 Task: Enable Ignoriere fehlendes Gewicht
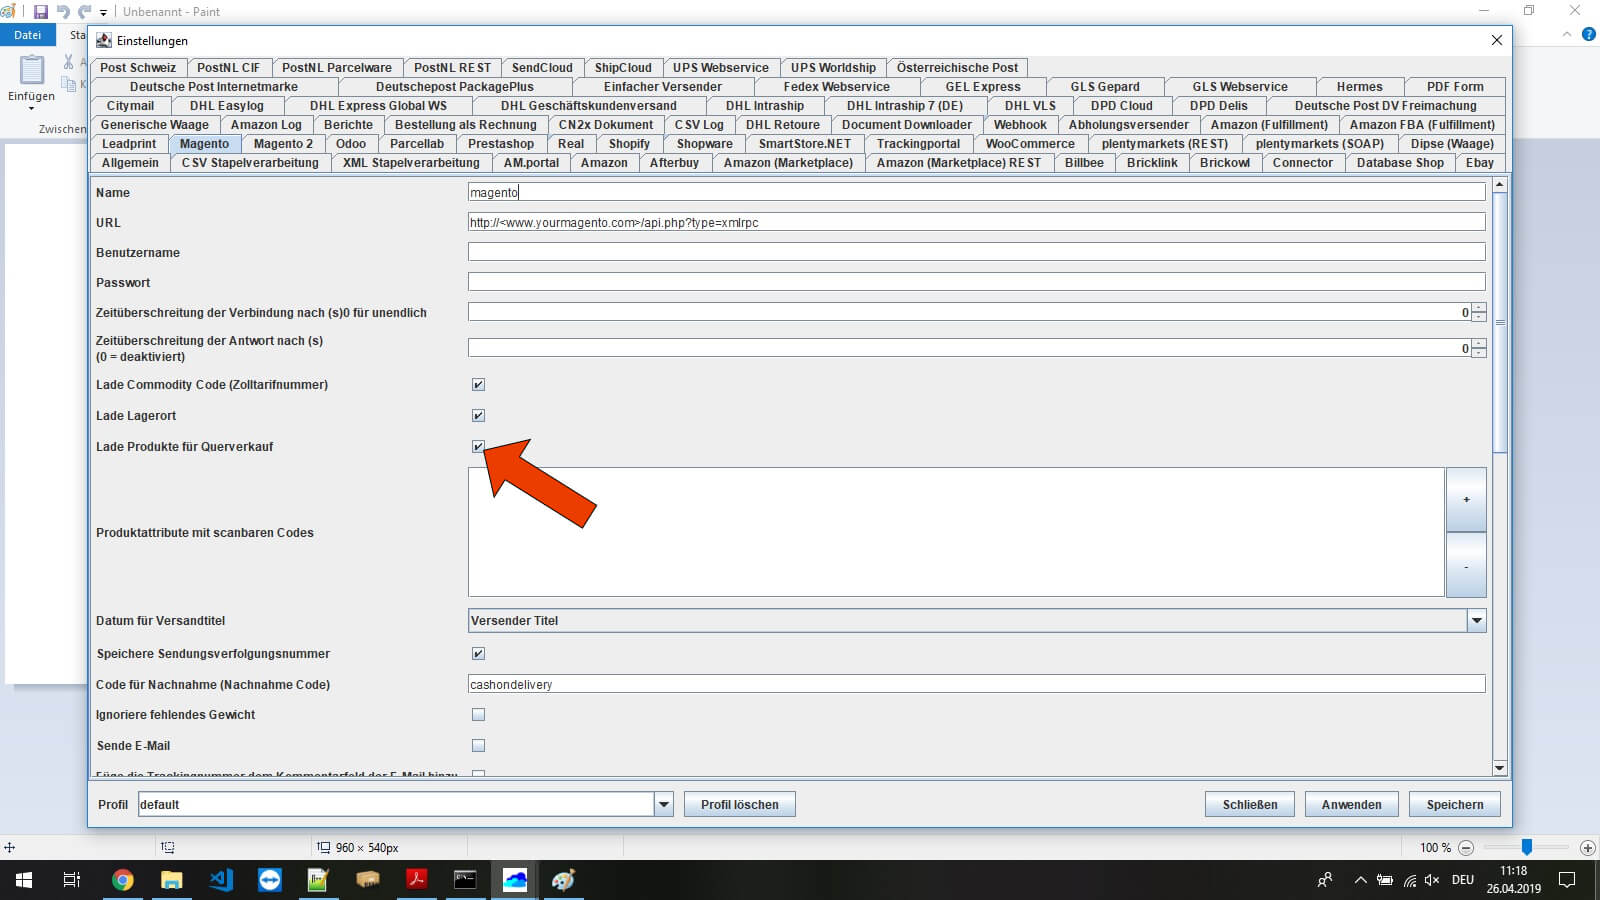(x=478, y=715)
